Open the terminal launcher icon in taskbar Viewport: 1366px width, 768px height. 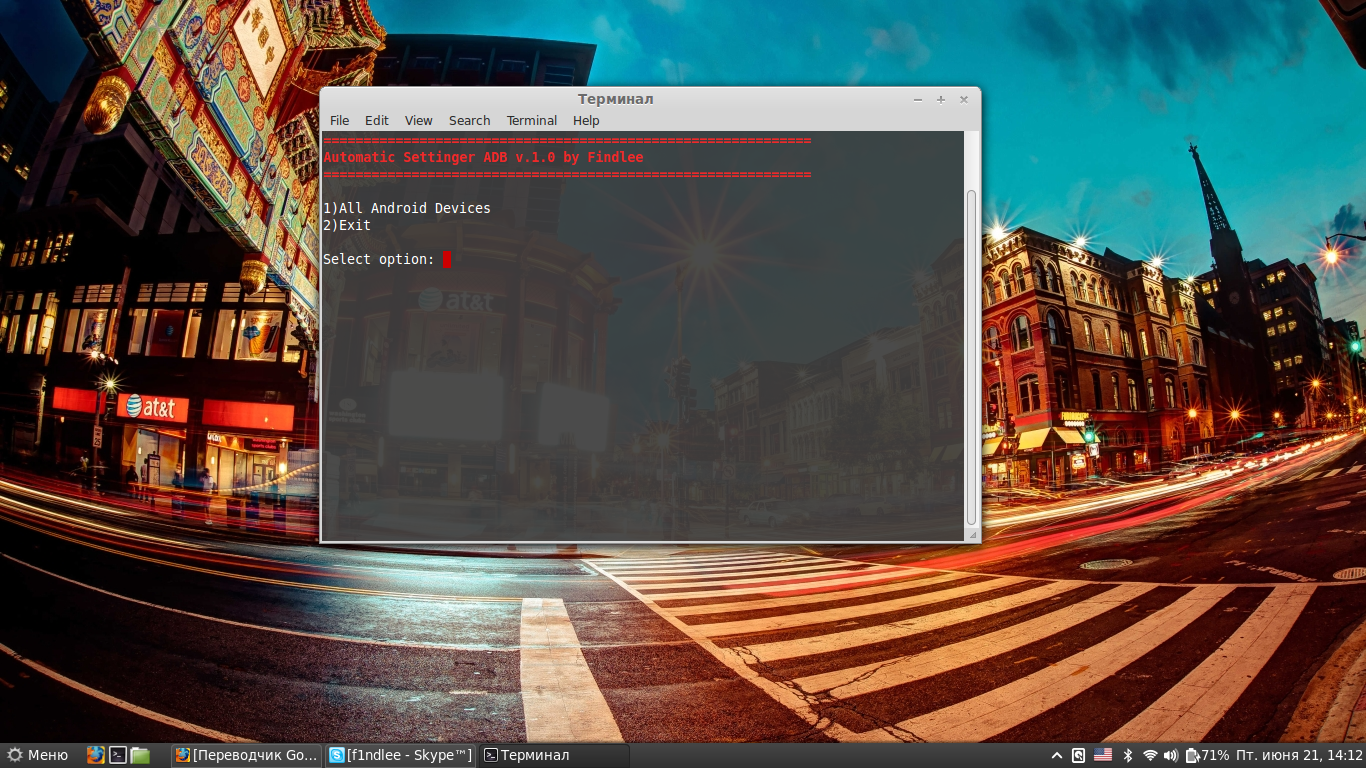[116, 755]
